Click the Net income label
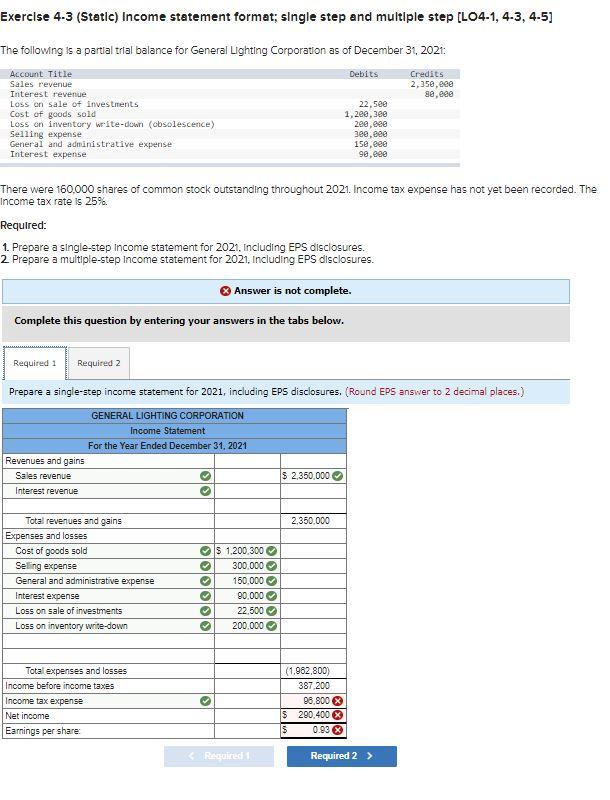 (x=27, y=716)
